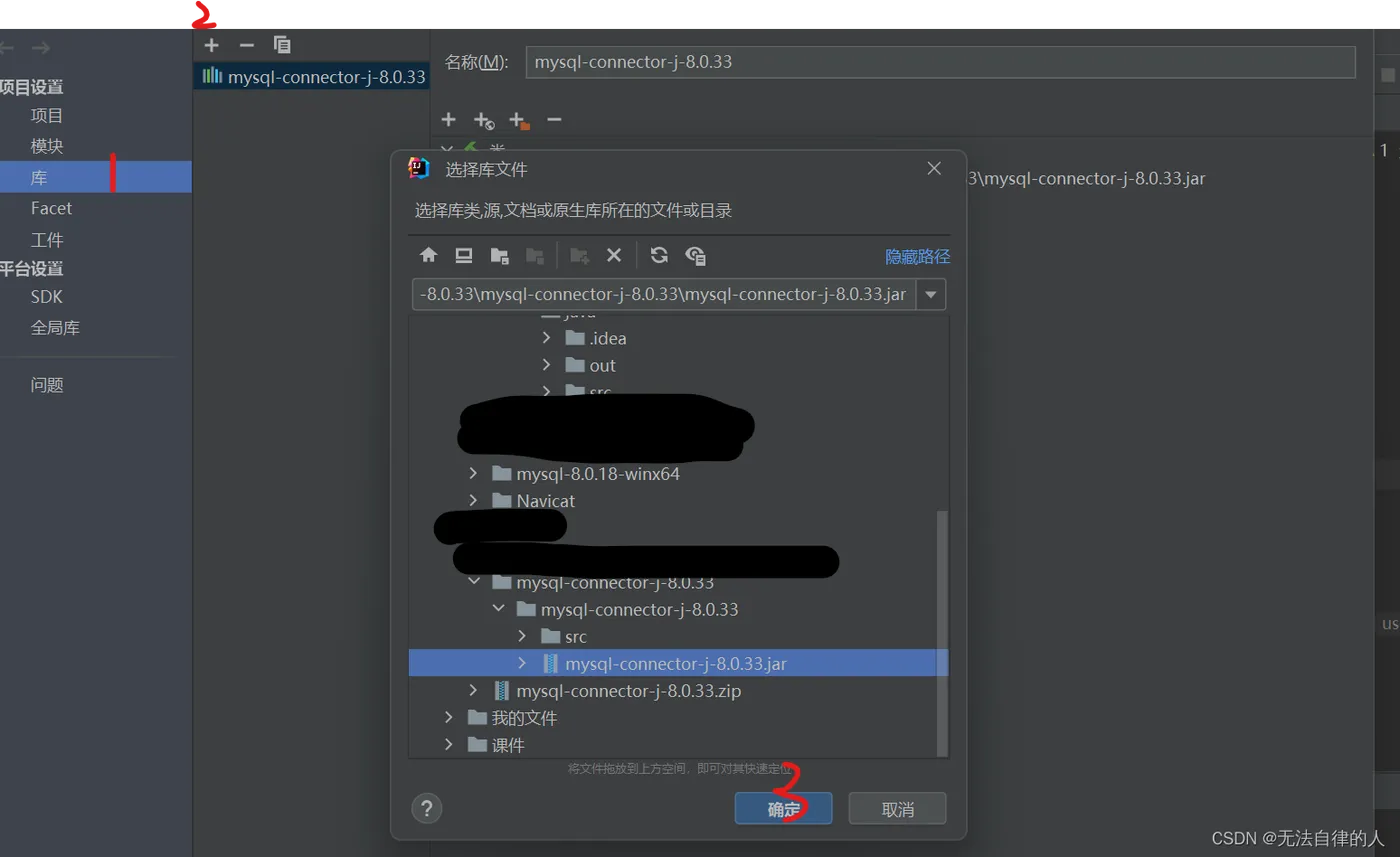Viewport: 1400px width, 857px height.
Task: Open path history dropdown
Action: coord(932,295)
